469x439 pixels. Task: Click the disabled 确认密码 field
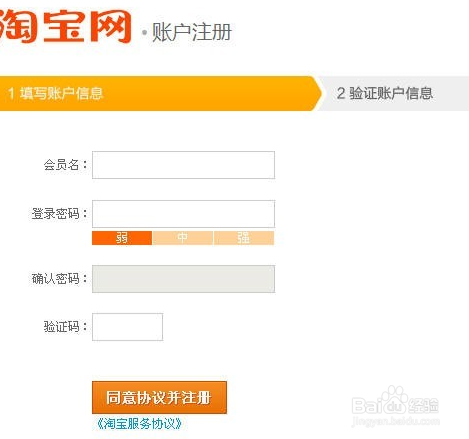pos(183,279)
